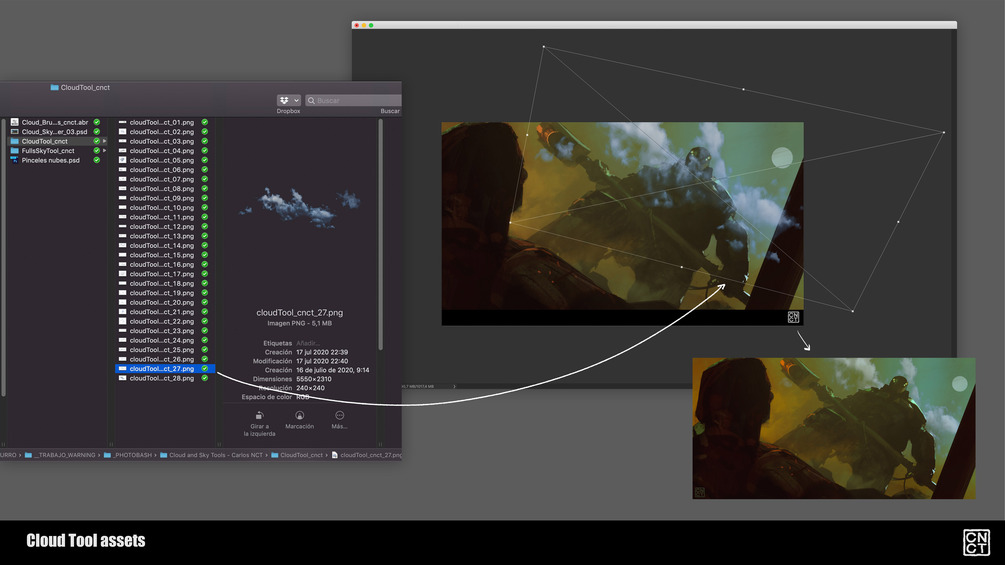
Task: Select cloudTool...ct_10.png
Action: point(165,208)
